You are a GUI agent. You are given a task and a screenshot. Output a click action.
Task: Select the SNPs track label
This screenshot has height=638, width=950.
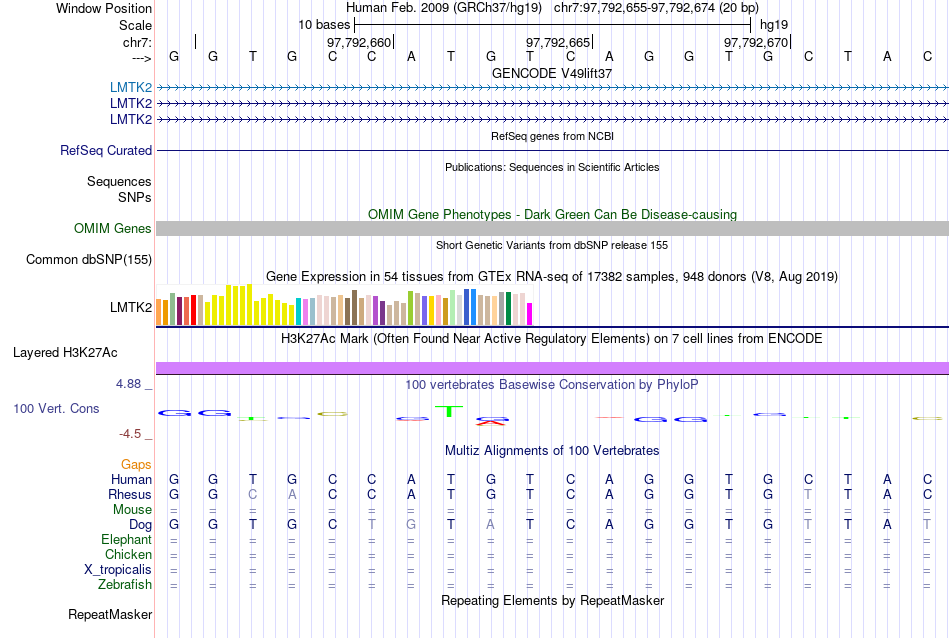pos(135,197)
